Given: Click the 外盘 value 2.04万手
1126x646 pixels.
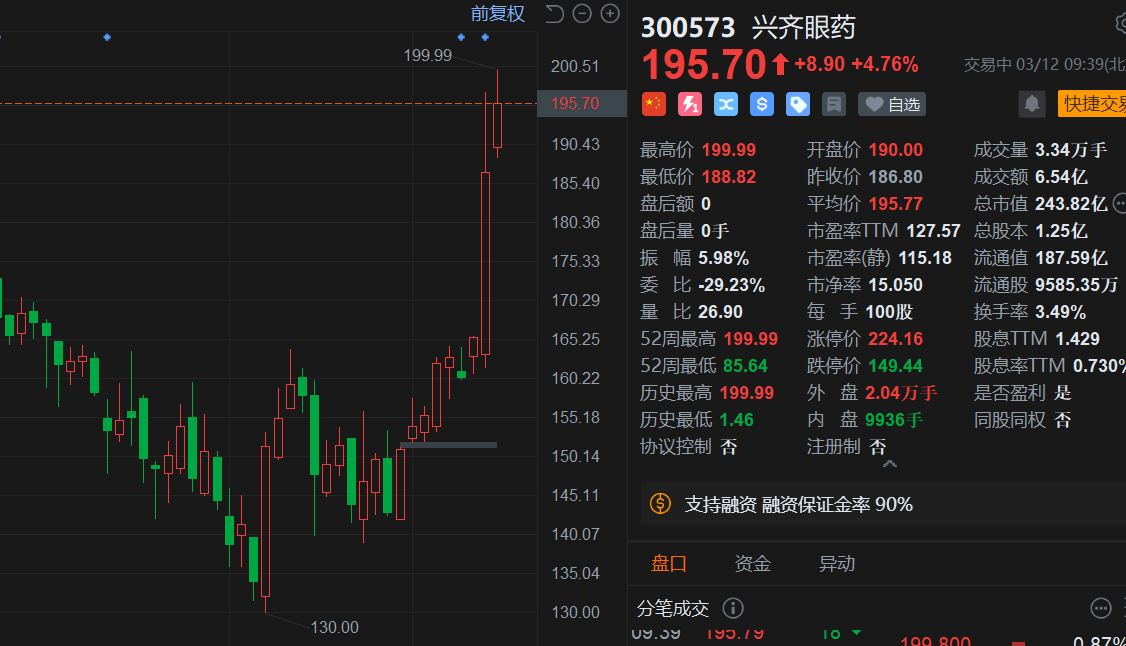Looking at the screenshot, I should point(901,393).
